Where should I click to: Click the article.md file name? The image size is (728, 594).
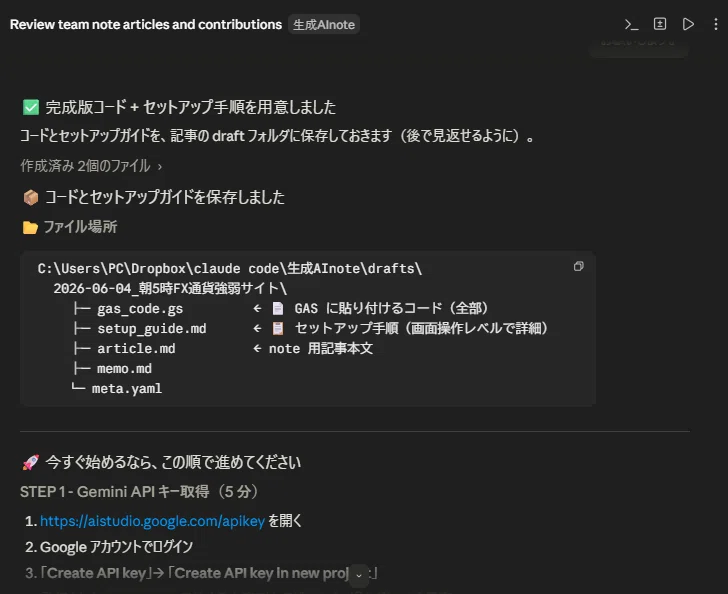(x=136, y=349)
